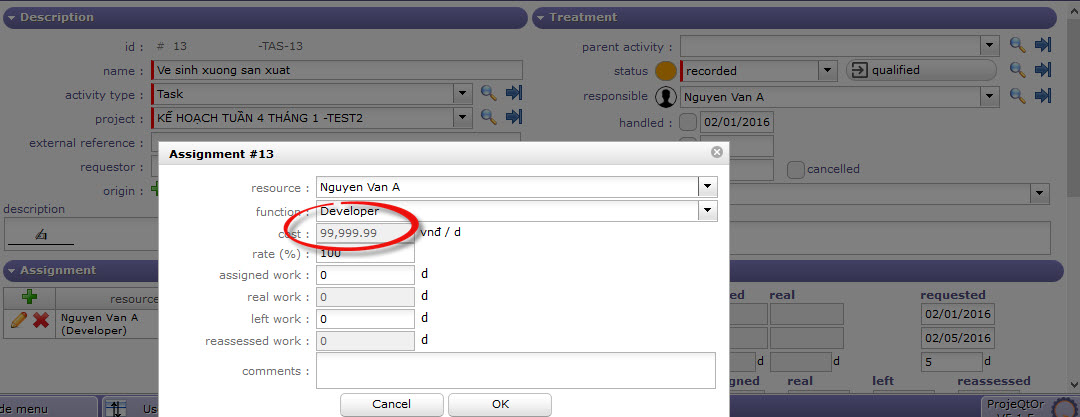
Task: Click the rate (%) field
Action: click(365, 253)
